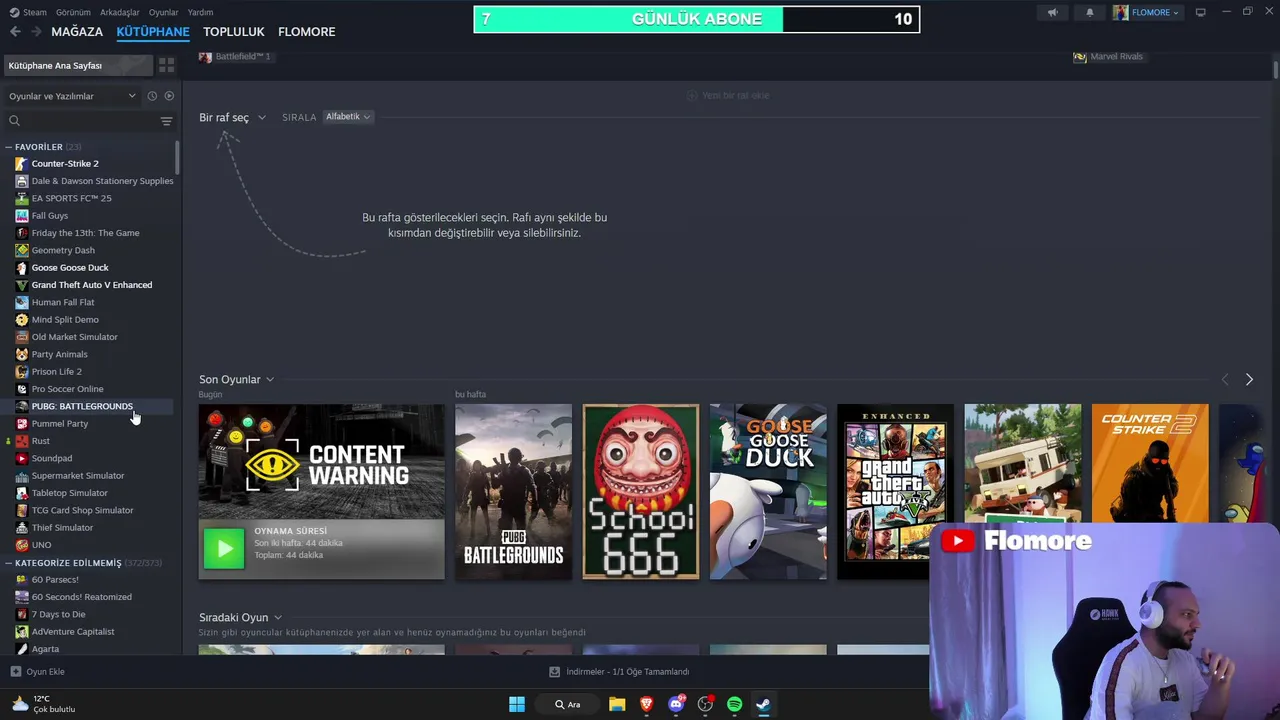Open İndirmeler downloads status
Screen dimensions: 1280x720
pos(619,672)
